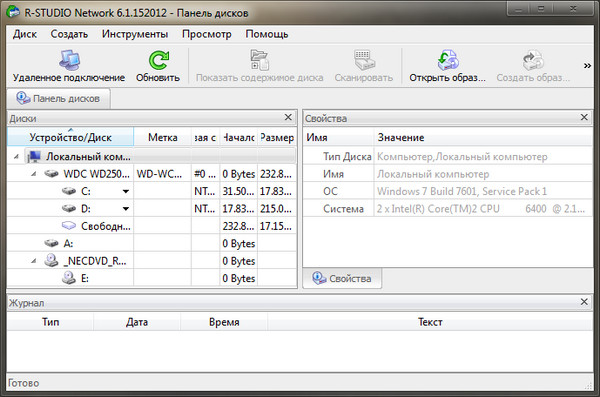Click the Готово status bar text

tap(23, 383)
